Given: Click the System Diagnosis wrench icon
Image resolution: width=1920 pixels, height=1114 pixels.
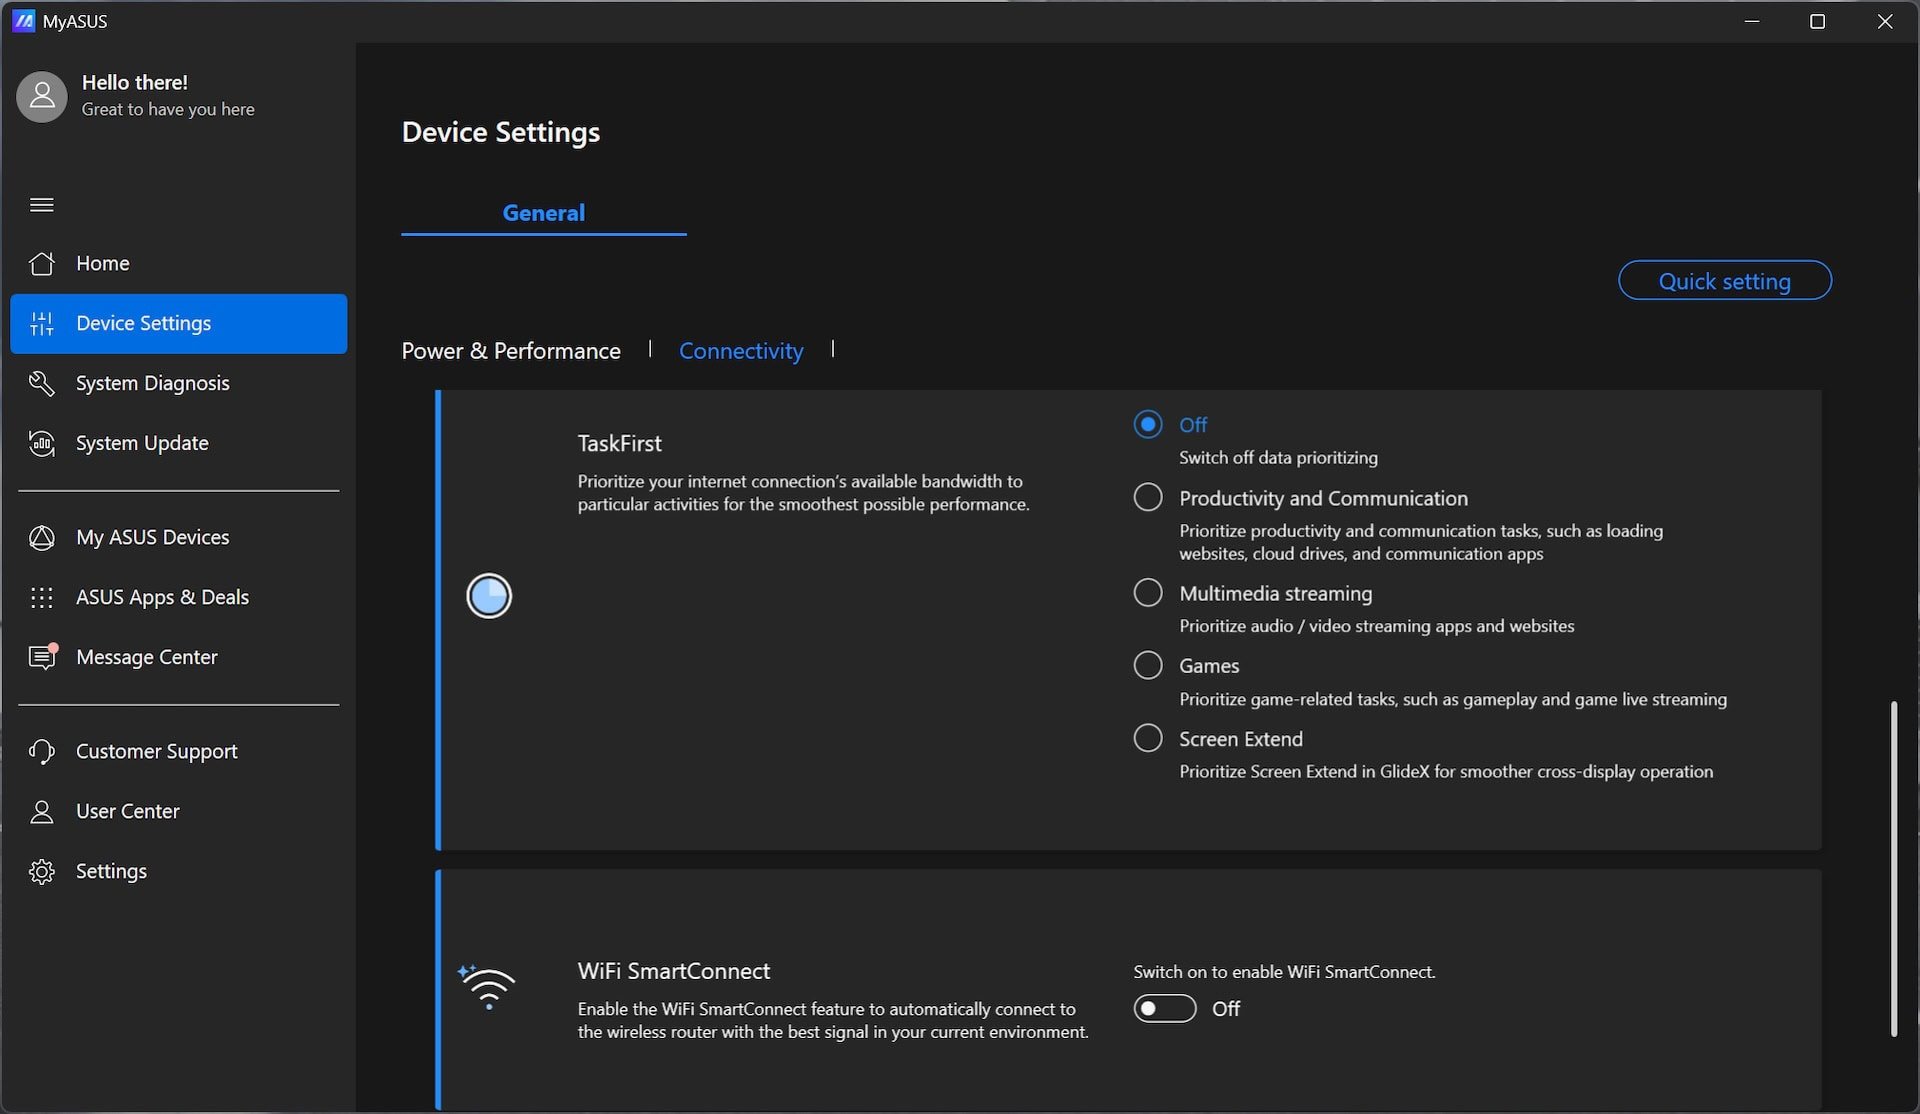Looking at the screenshot, I should (x=42, y=383).
